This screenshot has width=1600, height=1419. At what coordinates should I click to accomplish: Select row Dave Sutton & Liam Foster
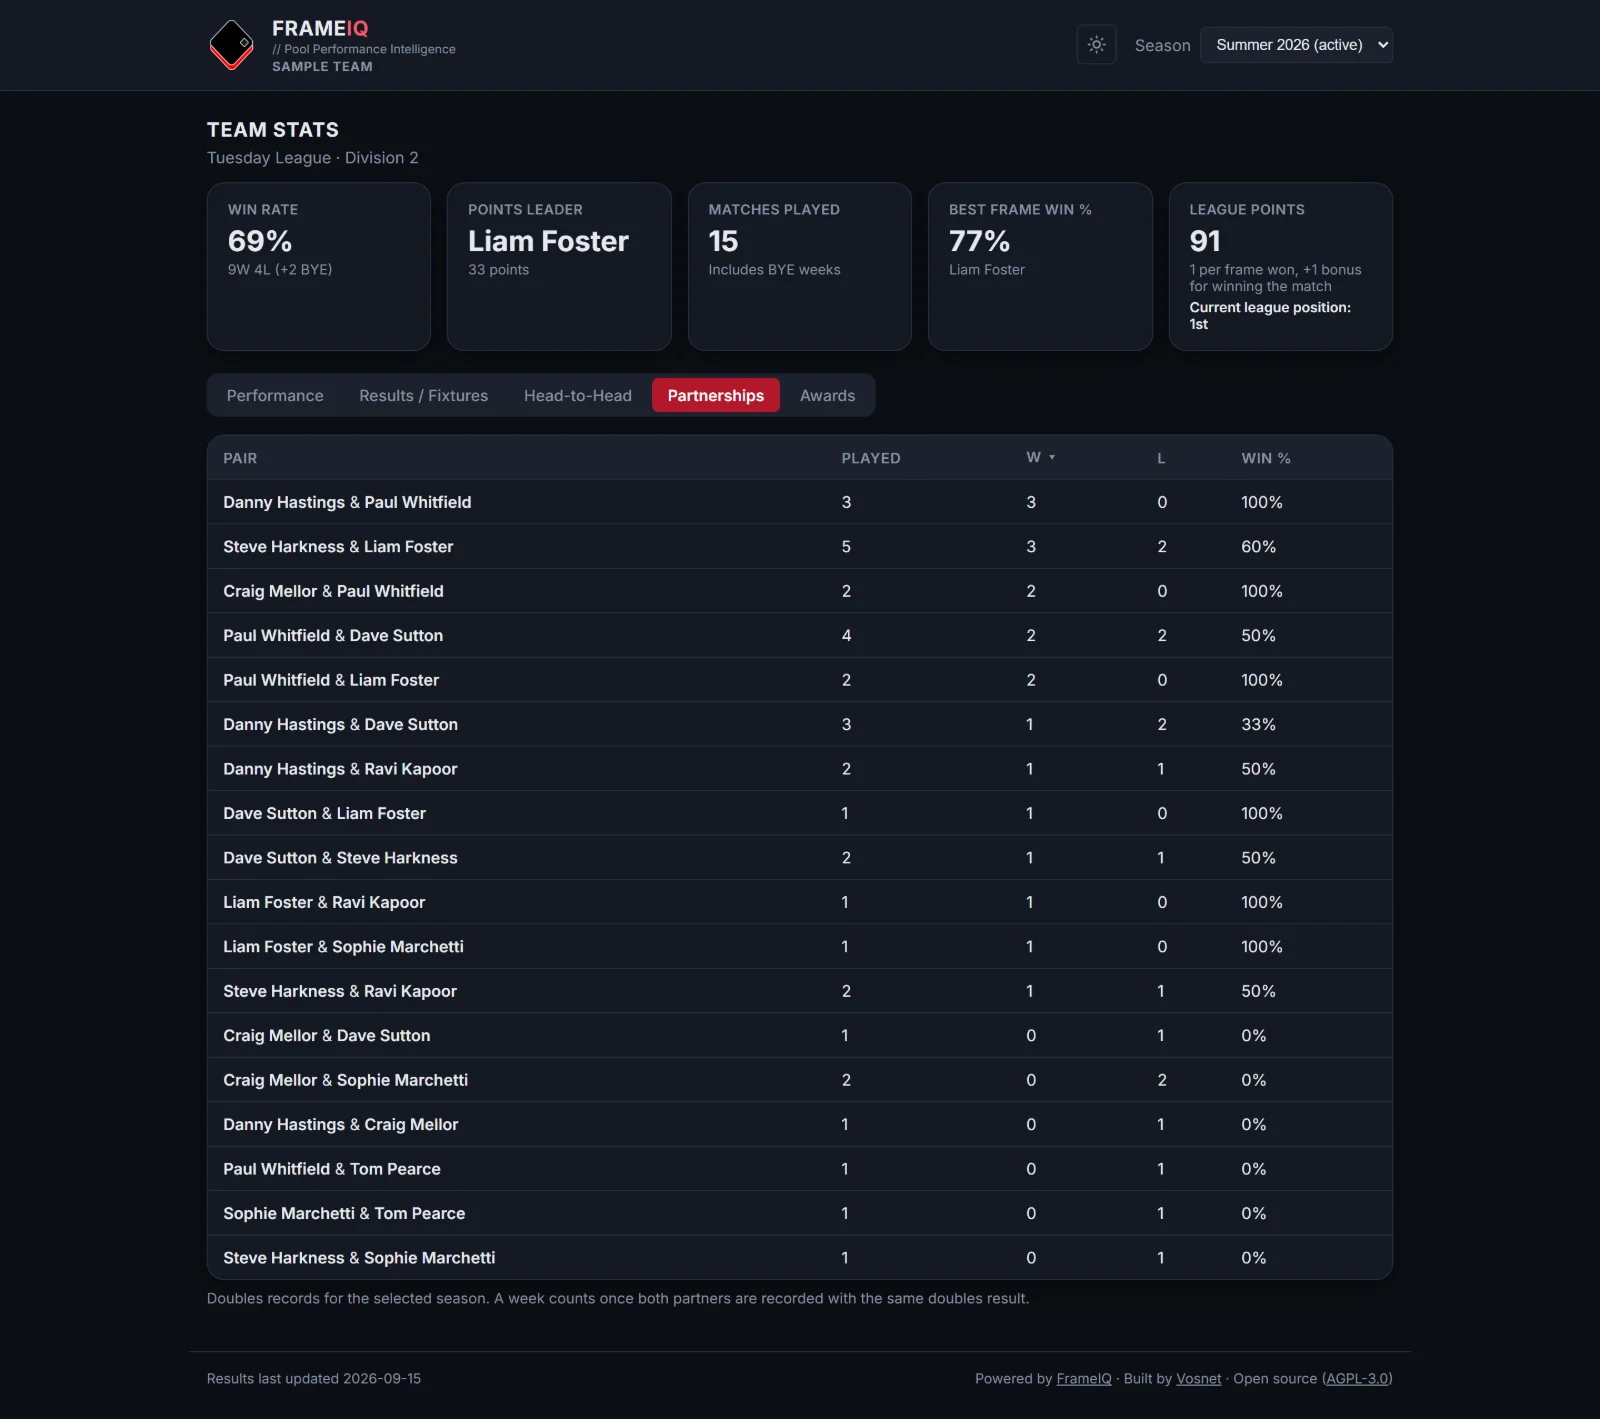799,813
